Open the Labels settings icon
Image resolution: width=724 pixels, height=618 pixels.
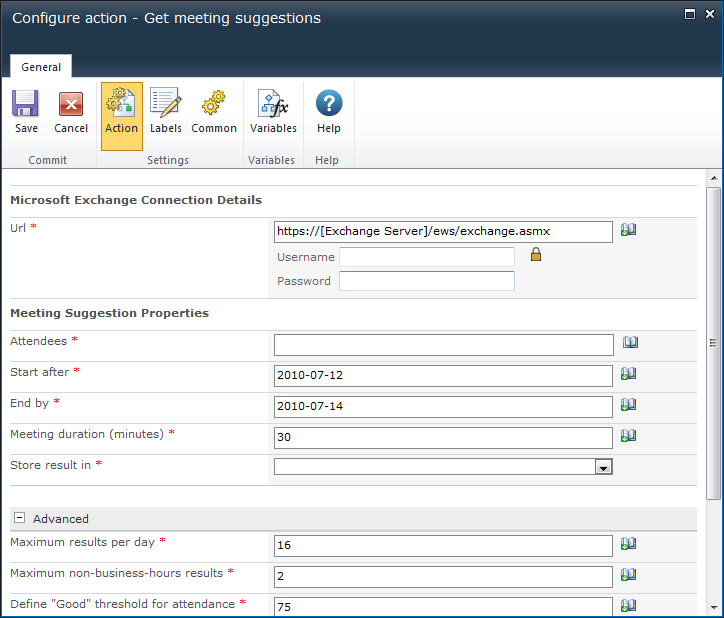[x=165, y=102]
